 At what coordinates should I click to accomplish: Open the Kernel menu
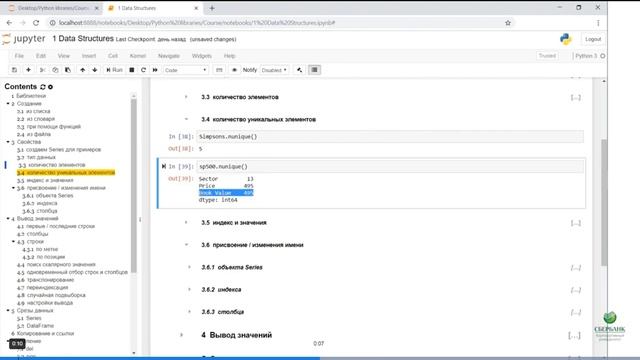138,56
